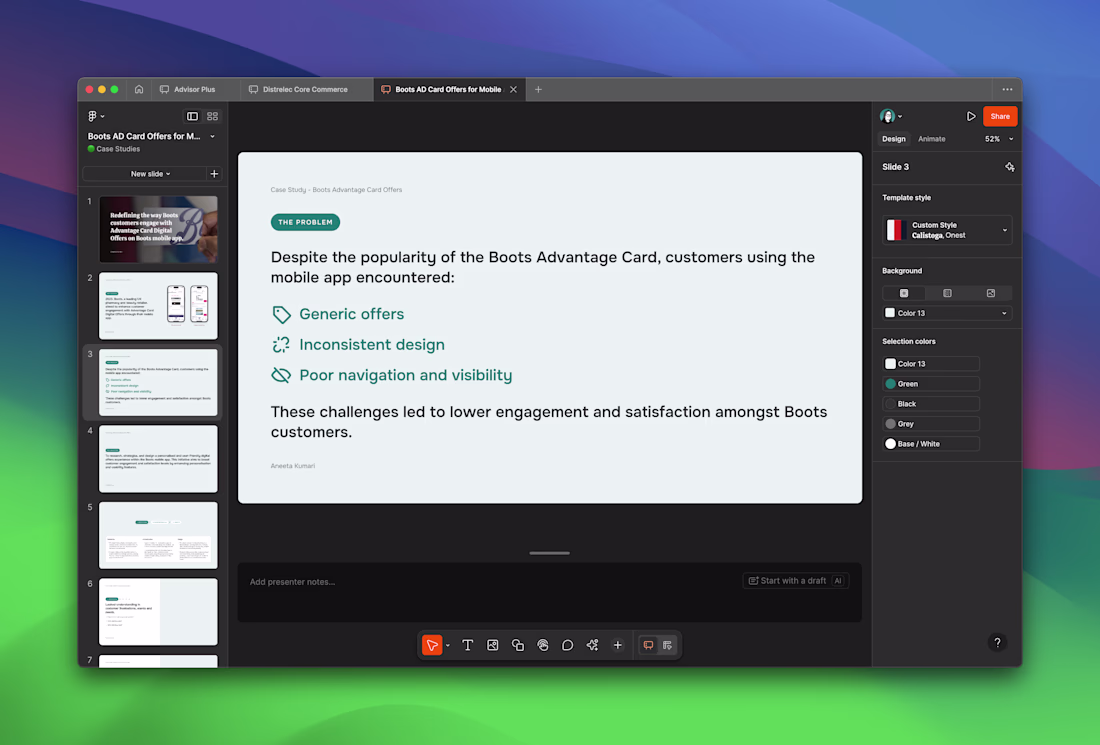The image size is (1100, 745).
Task: Click the AI style icon next to Slide 3
Action: 1010,167
